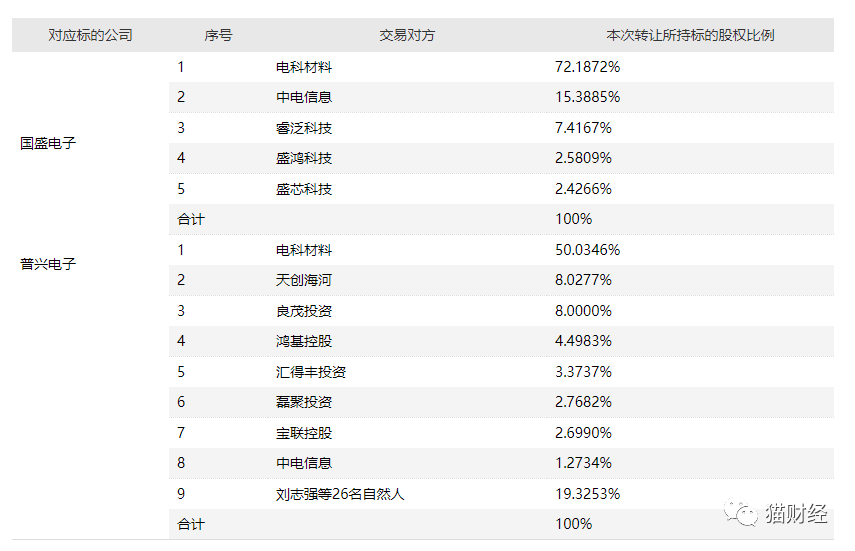Click the 交易对方 column header
Viewport: 855px width, 551px height.
coord(407,35)
